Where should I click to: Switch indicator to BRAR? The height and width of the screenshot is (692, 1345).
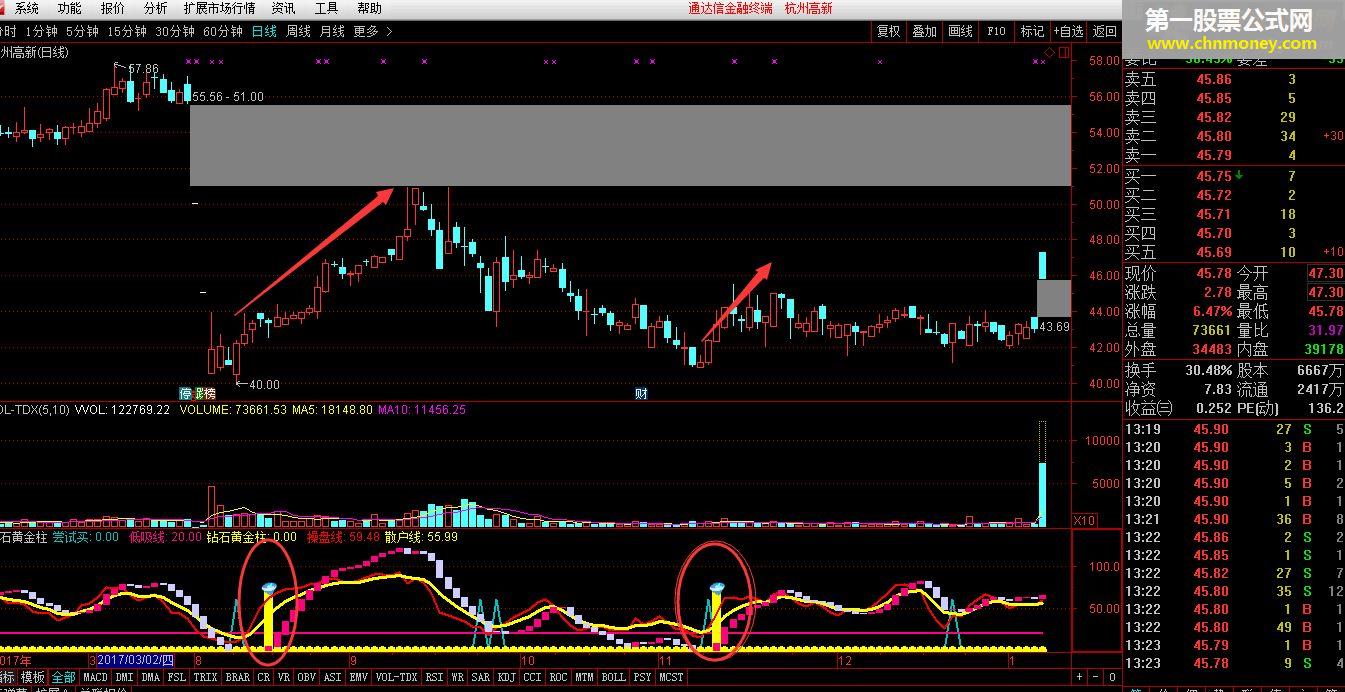(237, 677)
